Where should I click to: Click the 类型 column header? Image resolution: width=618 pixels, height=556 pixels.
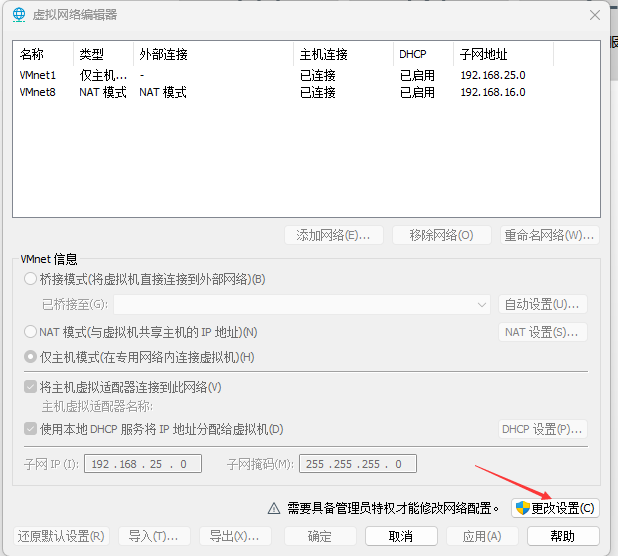[x=91, y=54]
